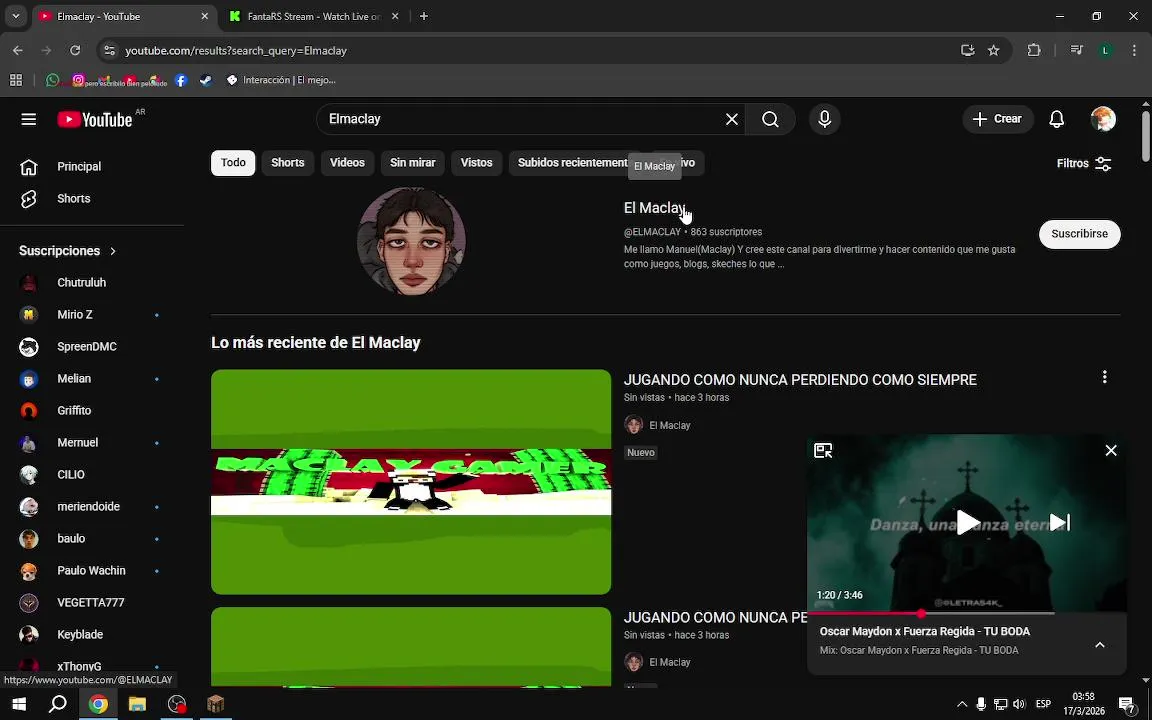This screenshot has height=720, width=1152.
Task: View site information icon in address bar
Action: pyautogui.click(x=109, y=50)
